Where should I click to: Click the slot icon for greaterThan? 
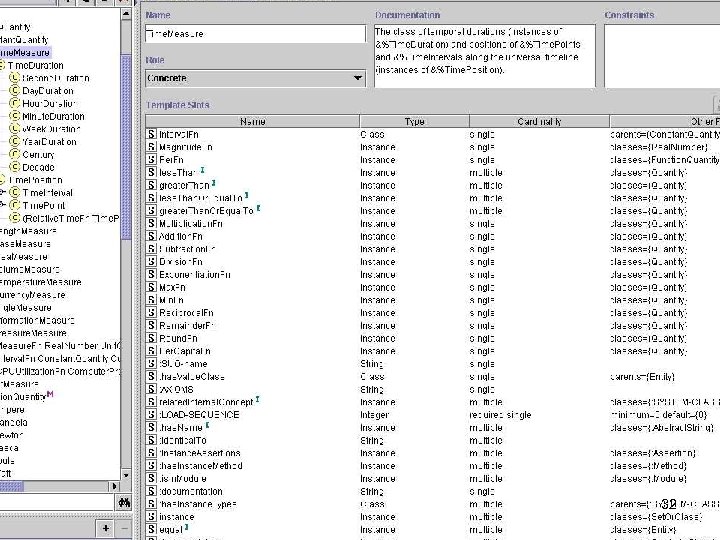coord(152,185)
